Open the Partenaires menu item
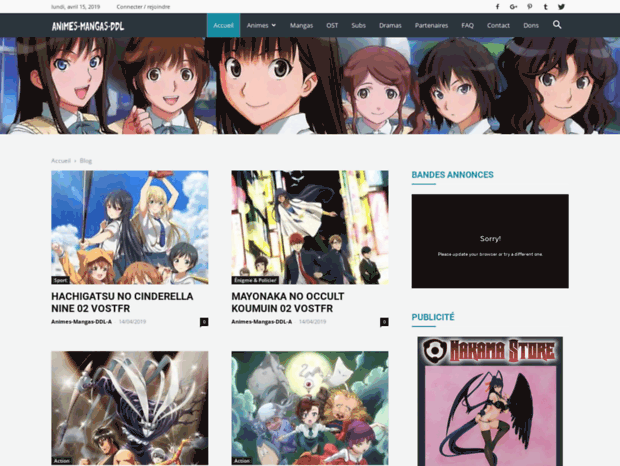Image resolution: width=620 pixels, height=466 pixels. coord(431,25)
